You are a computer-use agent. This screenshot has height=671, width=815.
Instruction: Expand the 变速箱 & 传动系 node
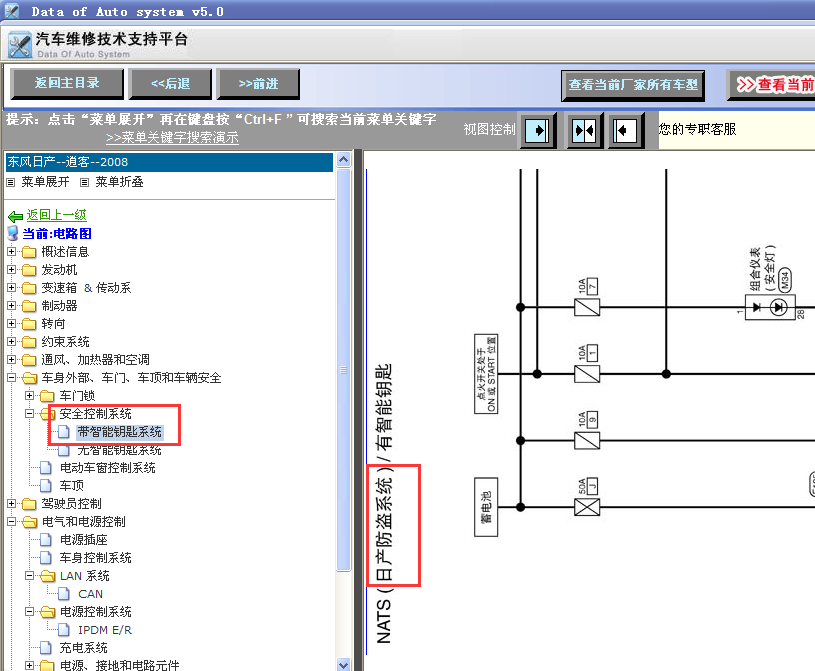point(11,287)
